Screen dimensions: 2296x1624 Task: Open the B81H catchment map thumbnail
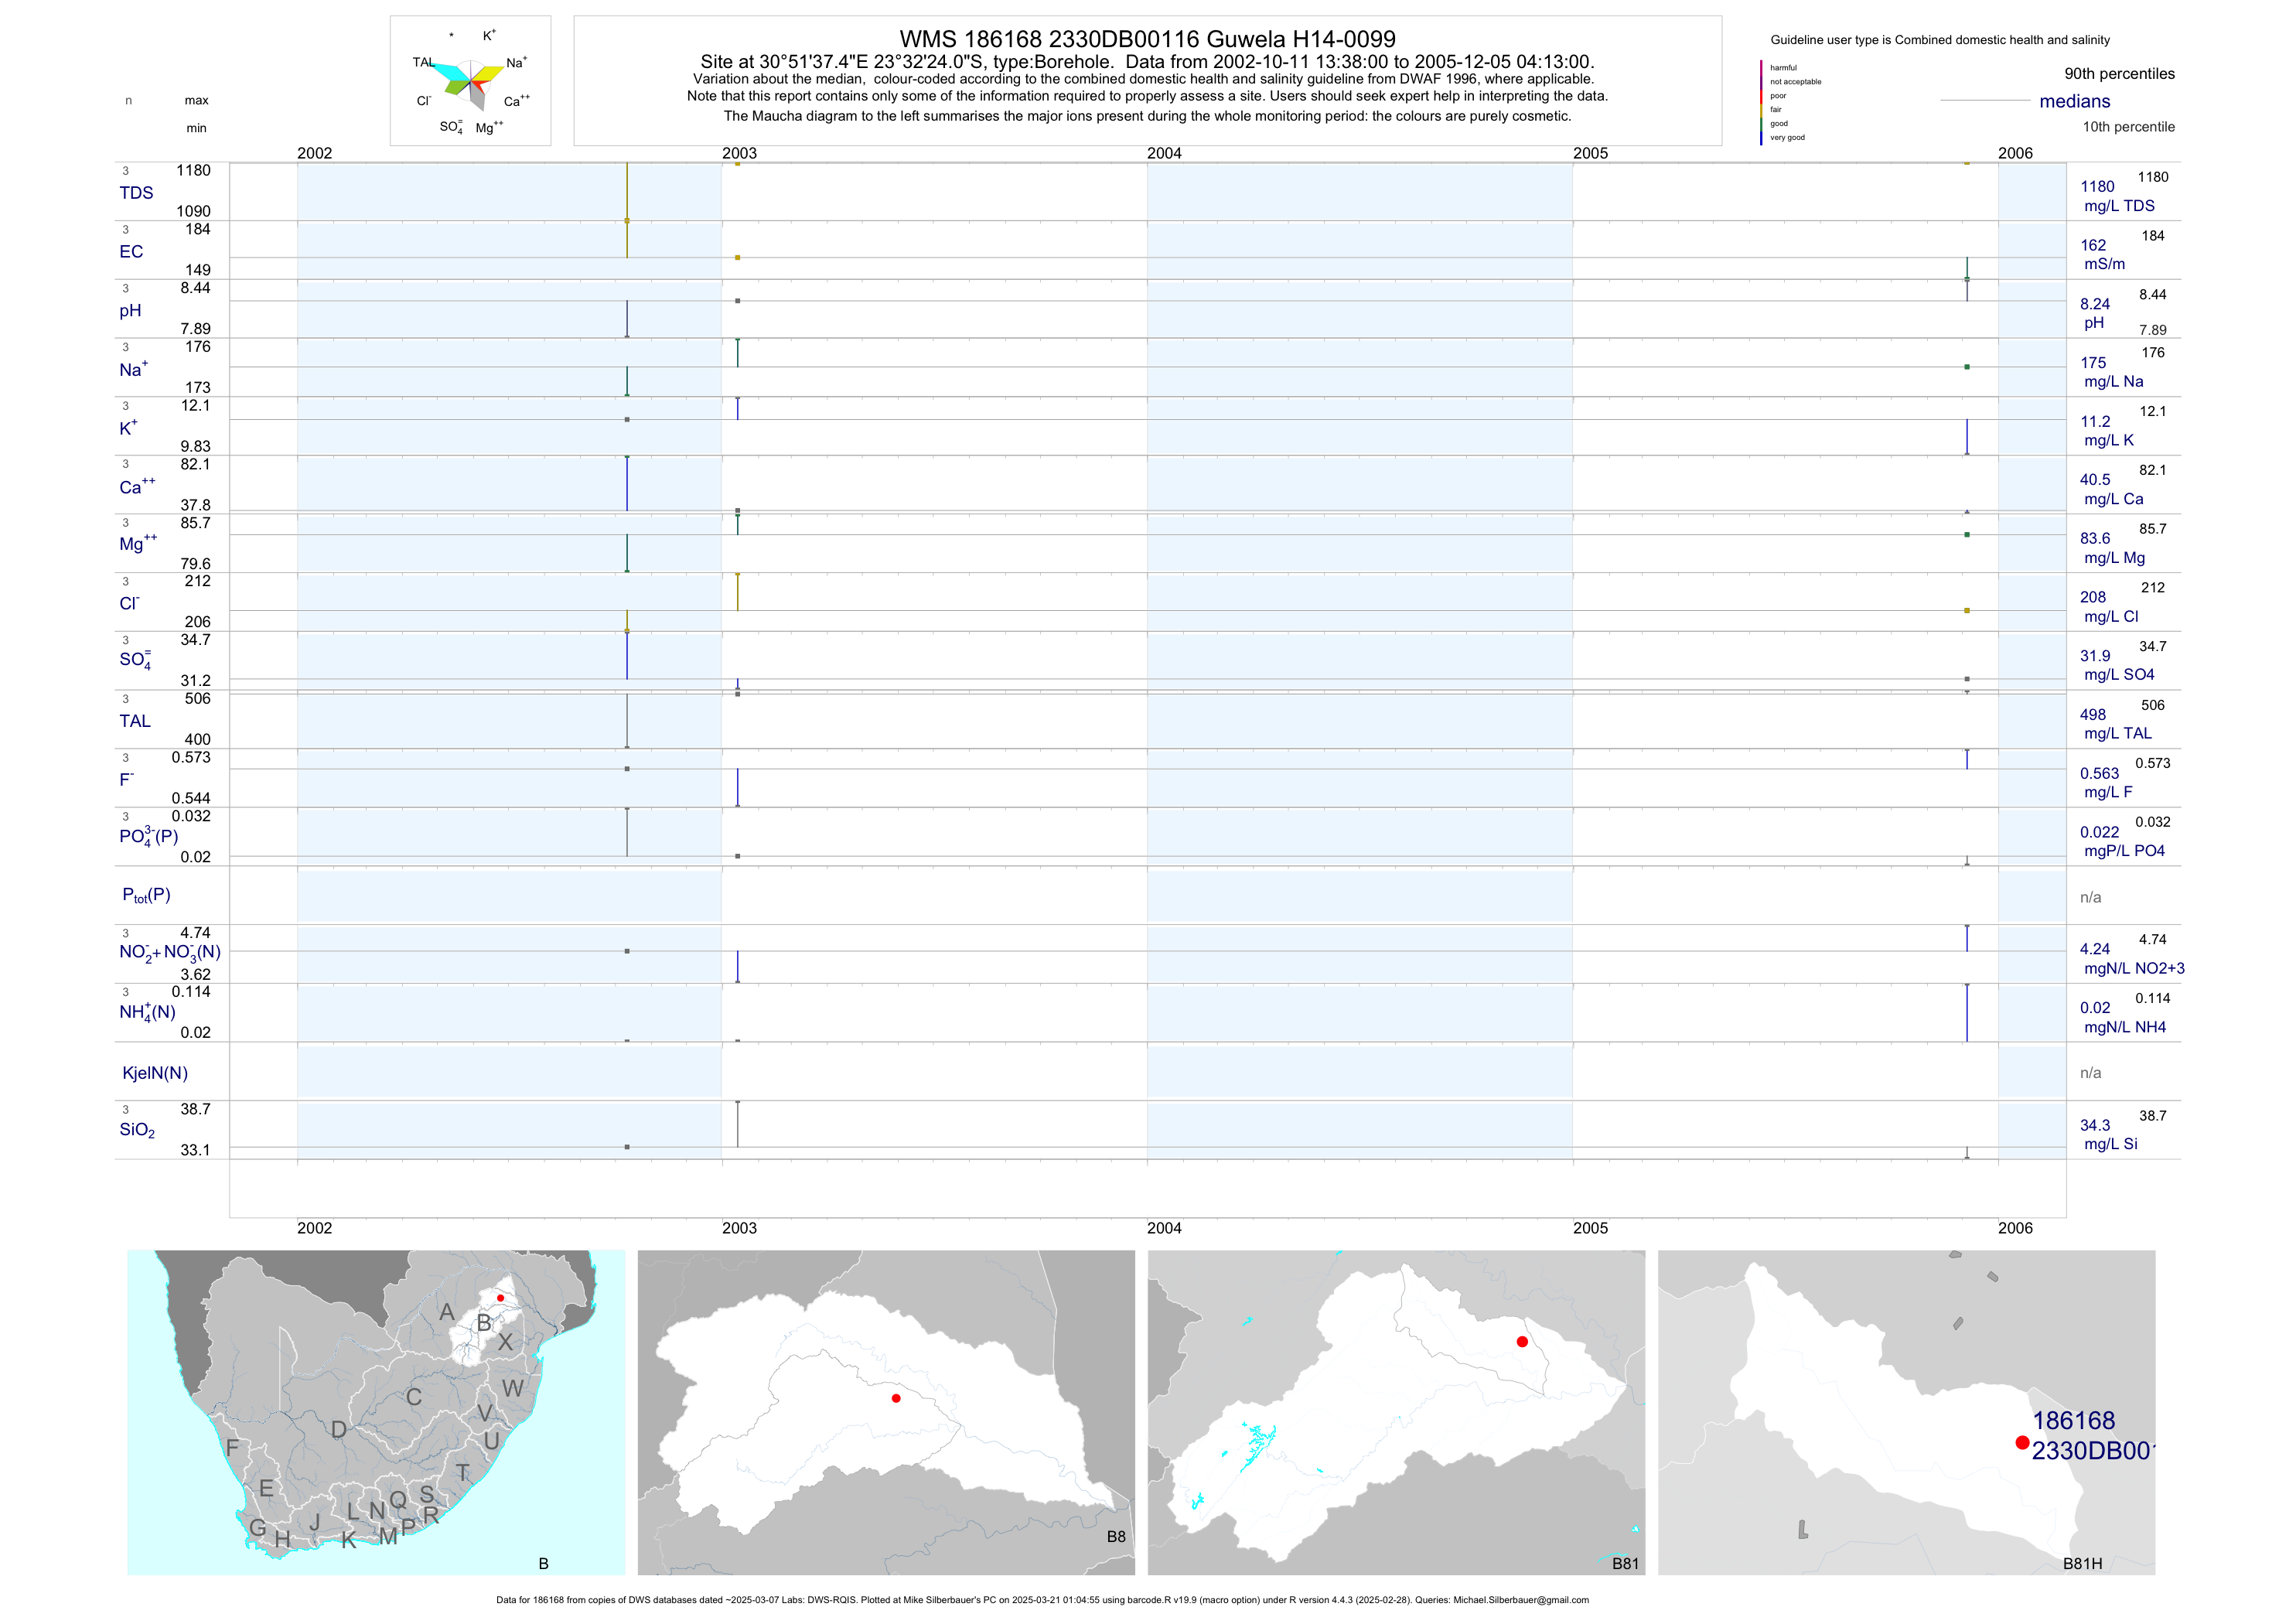[x=1906, y=1412]
